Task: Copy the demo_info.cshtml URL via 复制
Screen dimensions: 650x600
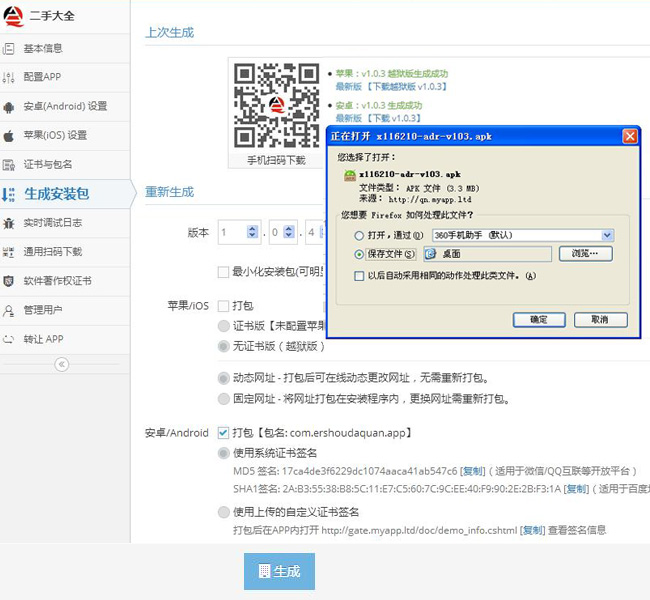Action: pos(533,530)
